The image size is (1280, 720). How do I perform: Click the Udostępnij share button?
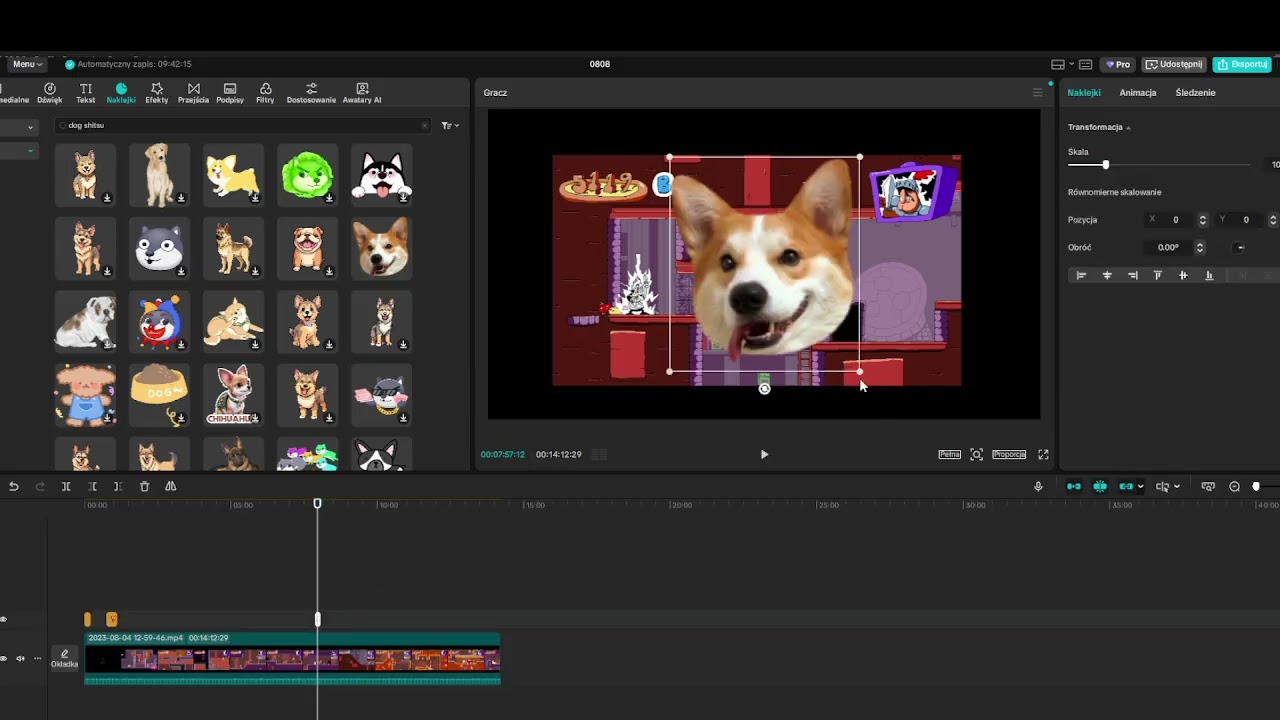[x=1174, y=64]
